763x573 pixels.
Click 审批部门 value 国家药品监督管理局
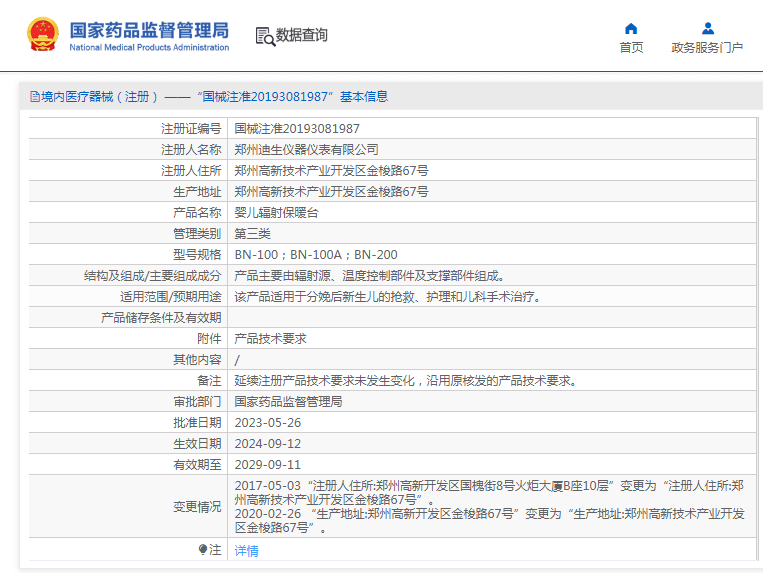[289, 402]
